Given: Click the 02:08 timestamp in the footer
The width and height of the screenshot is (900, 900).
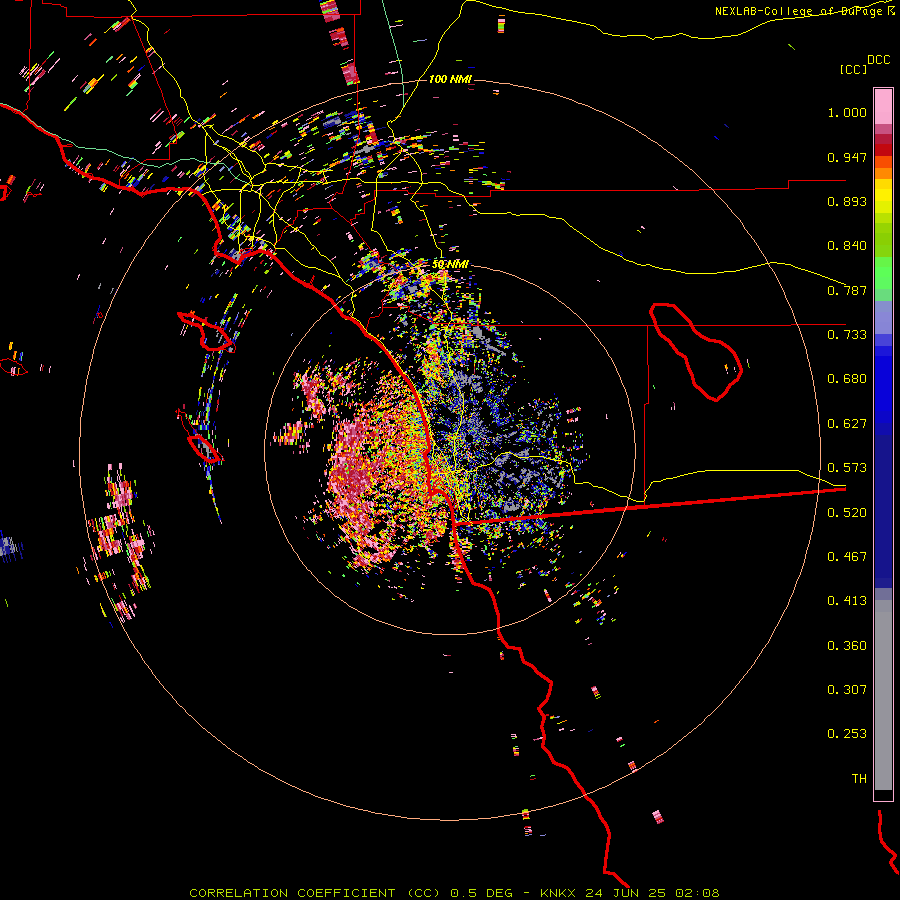Looking at the screenshot, I should [x=697, y=893].
